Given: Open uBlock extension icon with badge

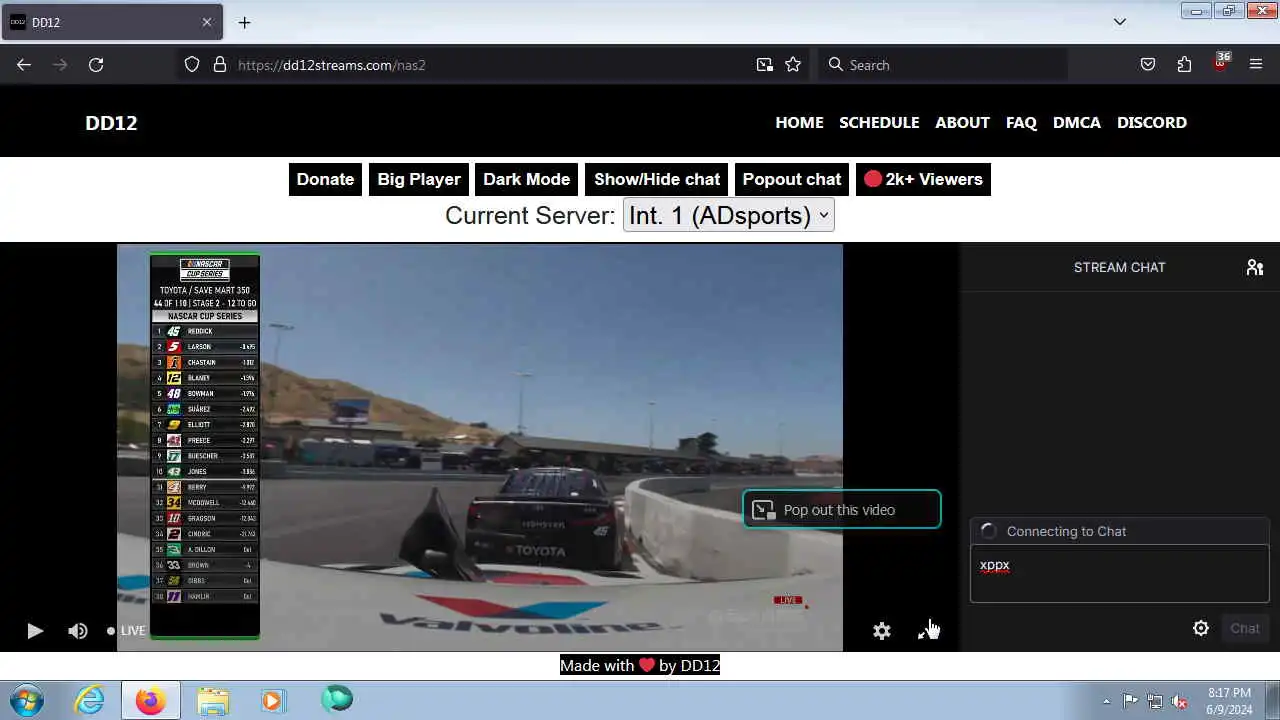Looking at the screenshot, I should click(x=1220, y=63).
